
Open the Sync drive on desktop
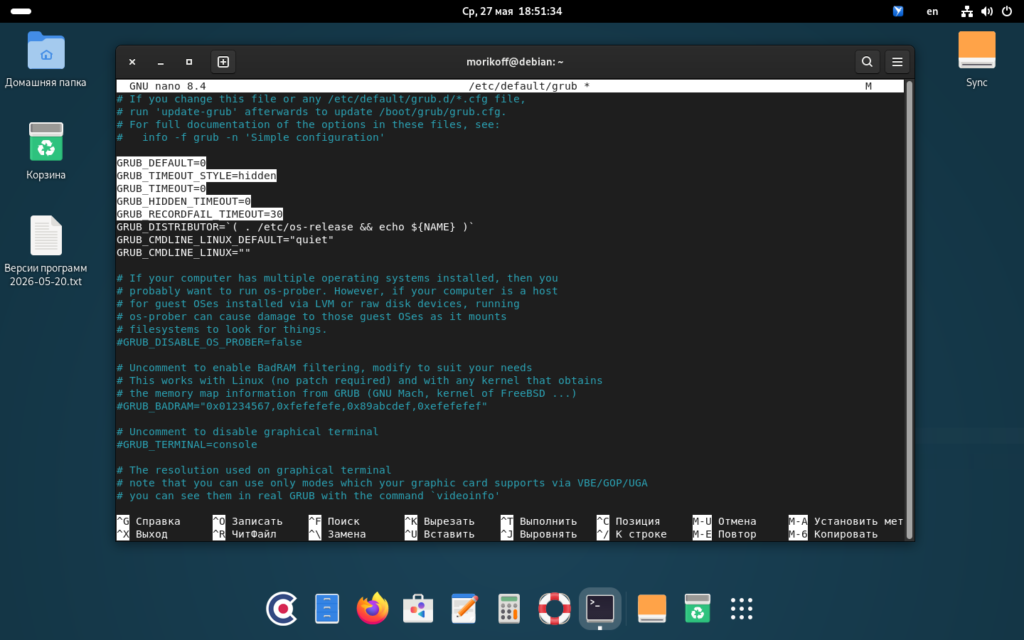976,59
